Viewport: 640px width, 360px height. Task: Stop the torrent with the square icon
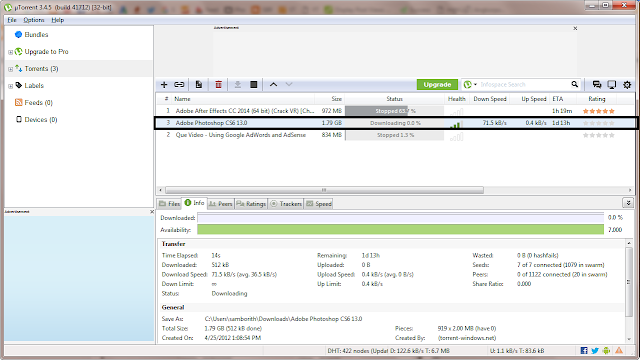[253, 84]
